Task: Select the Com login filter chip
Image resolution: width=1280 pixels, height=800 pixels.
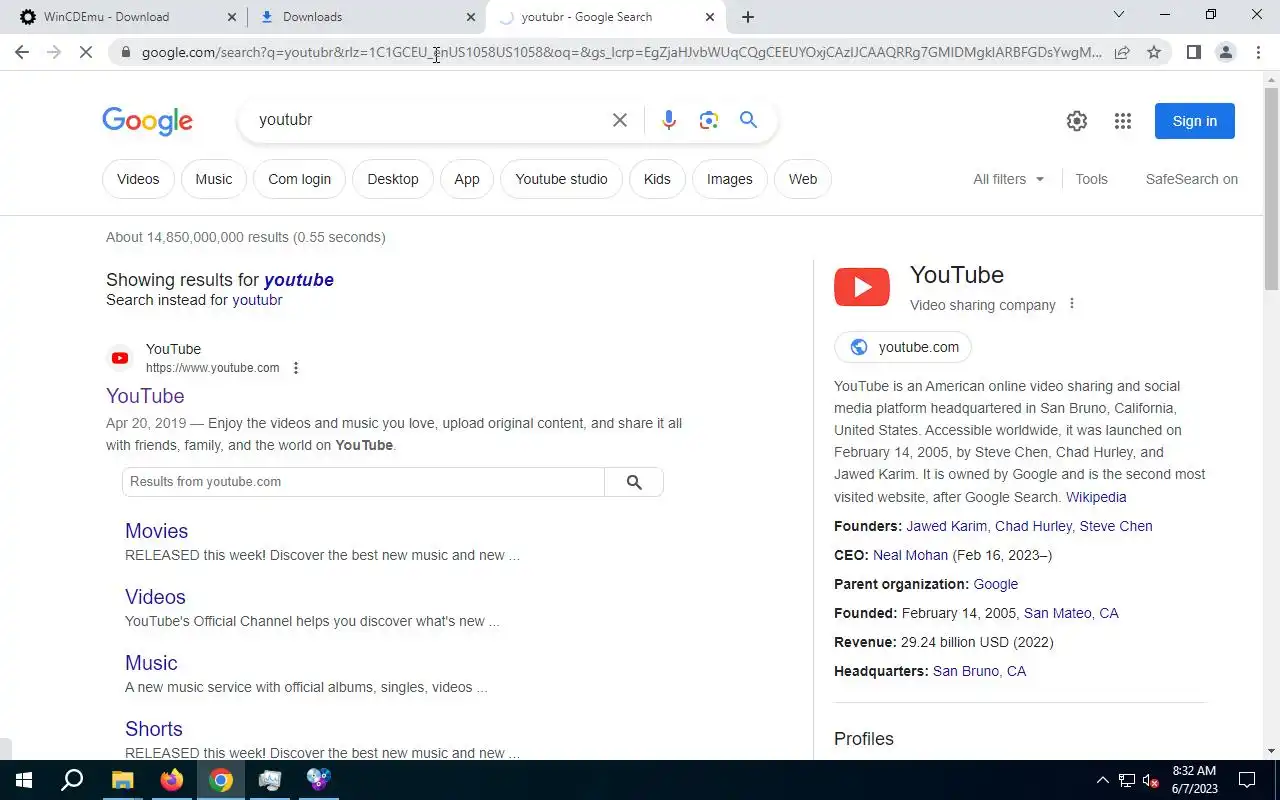Action: [x=299, y=180]
